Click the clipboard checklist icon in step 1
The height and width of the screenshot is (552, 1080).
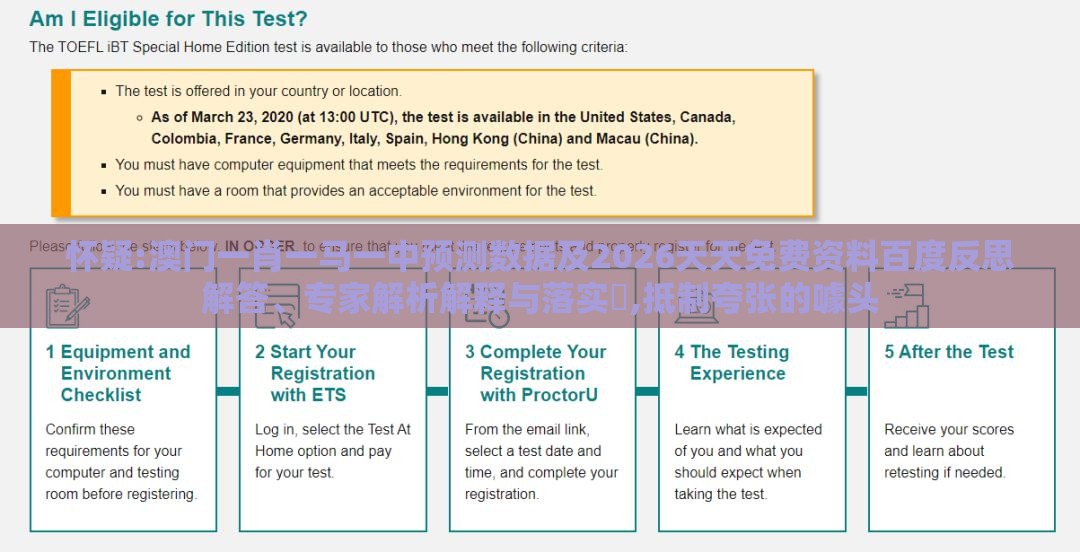68,305
